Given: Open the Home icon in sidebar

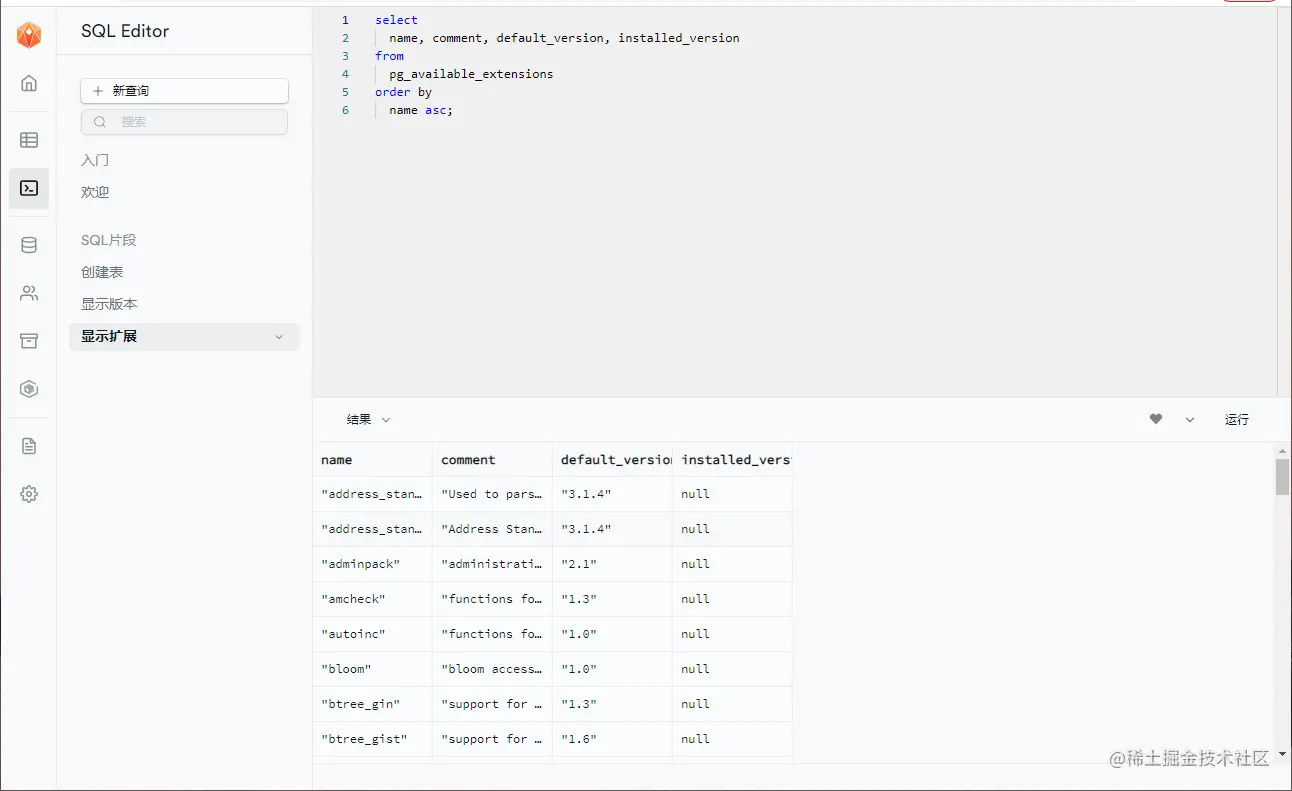Looking at the screenshot, I should 29,83.
